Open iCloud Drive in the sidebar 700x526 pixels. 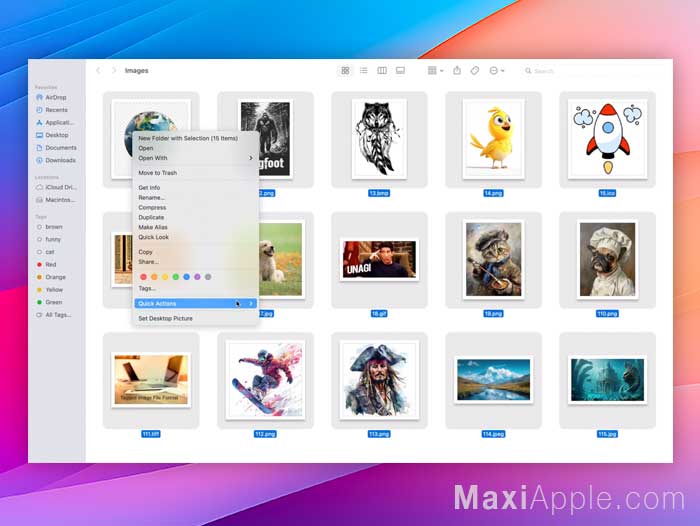(56, 187)
